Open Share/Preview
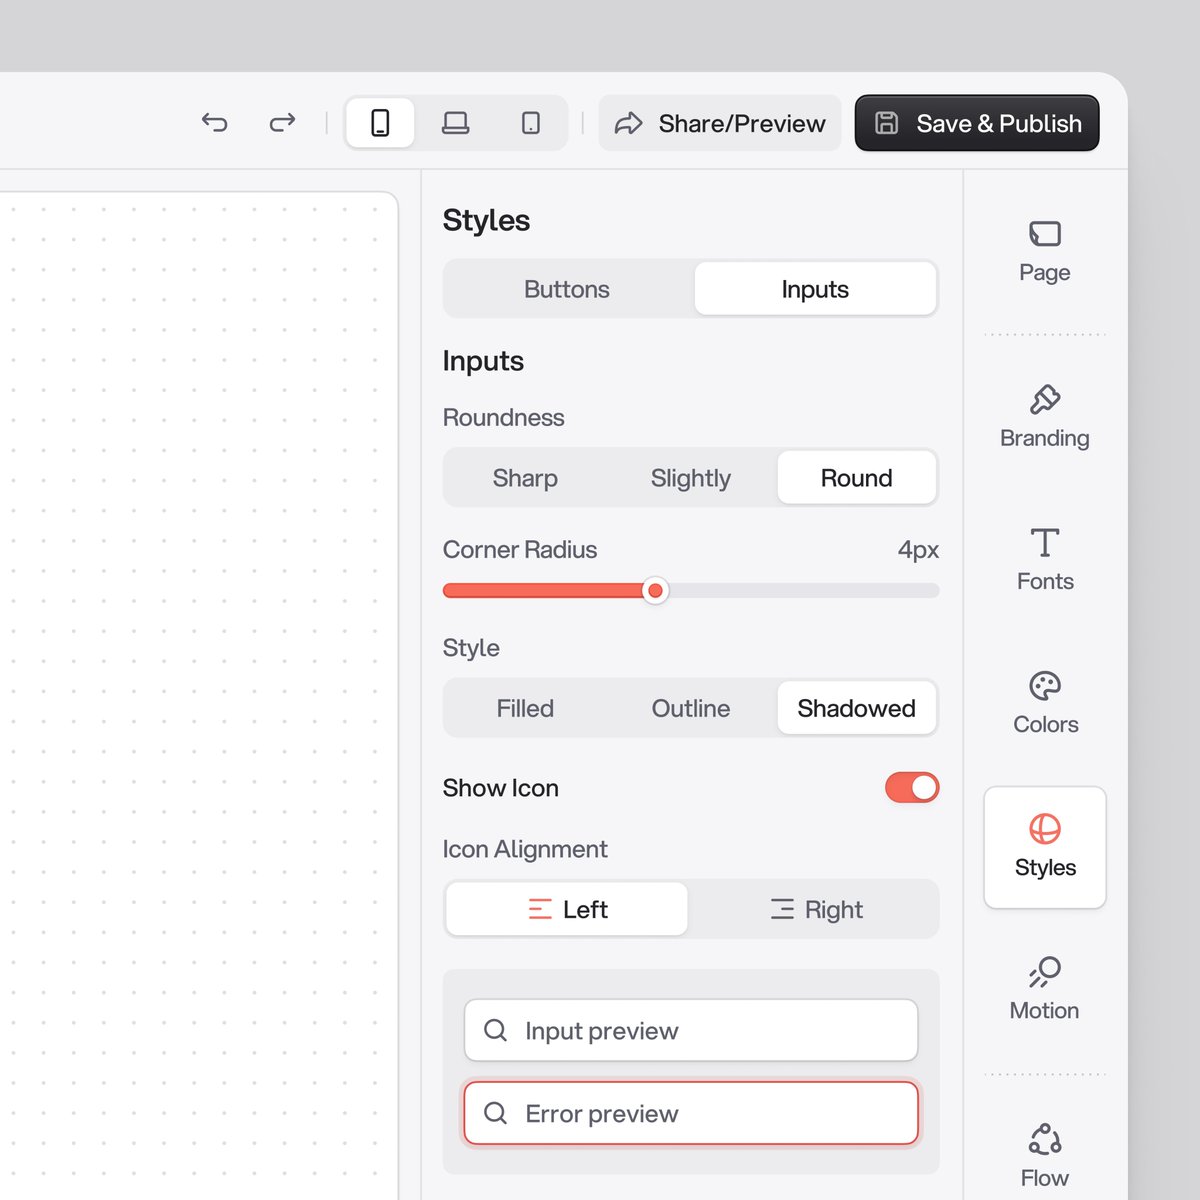The height and width of the screenshot is (1200, 1200). pyautogui.click(x=720, y=123)
